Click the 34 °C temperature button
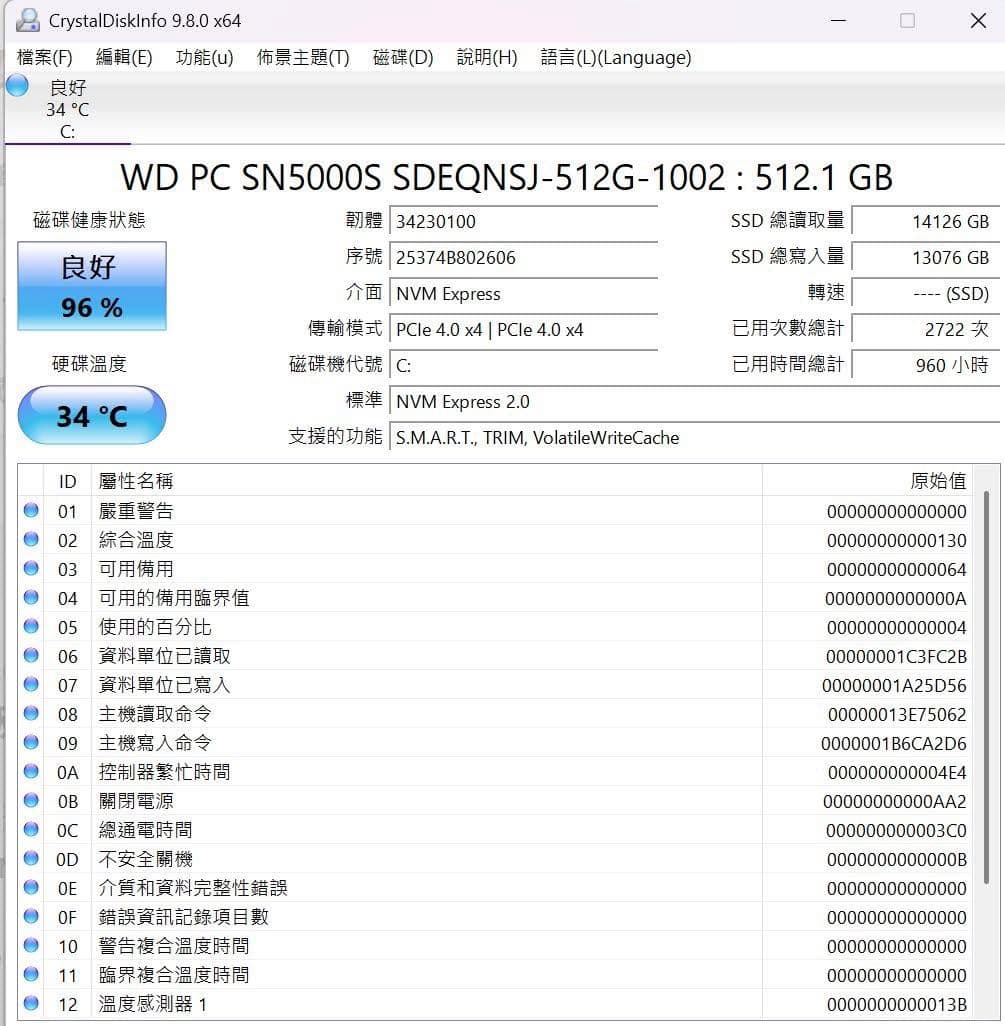 click(x=92, y=416)
